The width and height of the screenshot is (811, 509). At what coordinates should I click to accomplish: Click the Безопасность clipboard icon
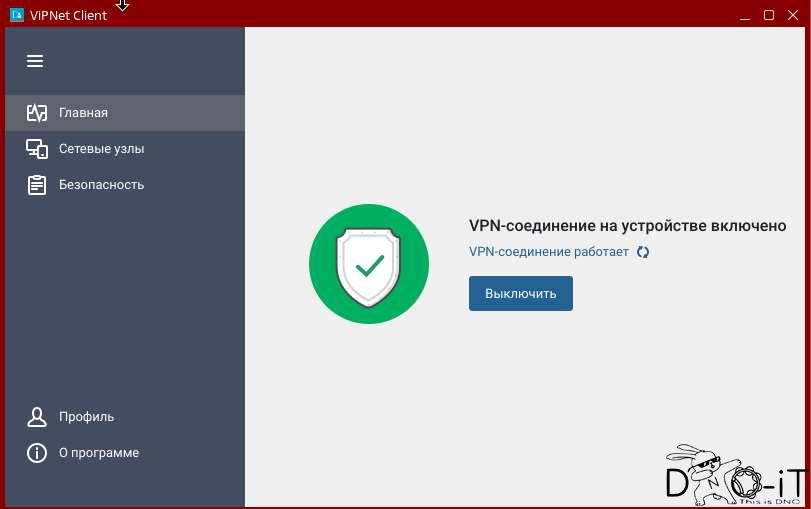click(37, 185)
